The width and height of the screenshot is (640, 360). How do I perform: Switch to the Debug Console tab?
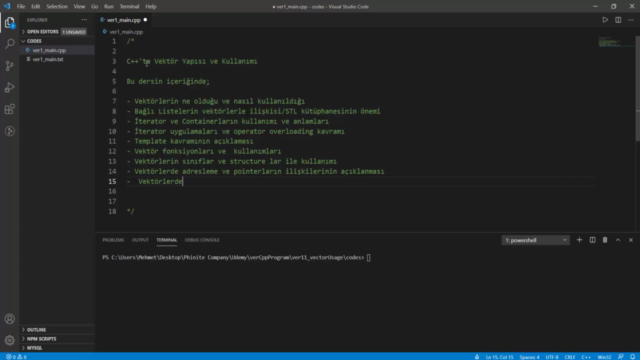click(202, 240)
